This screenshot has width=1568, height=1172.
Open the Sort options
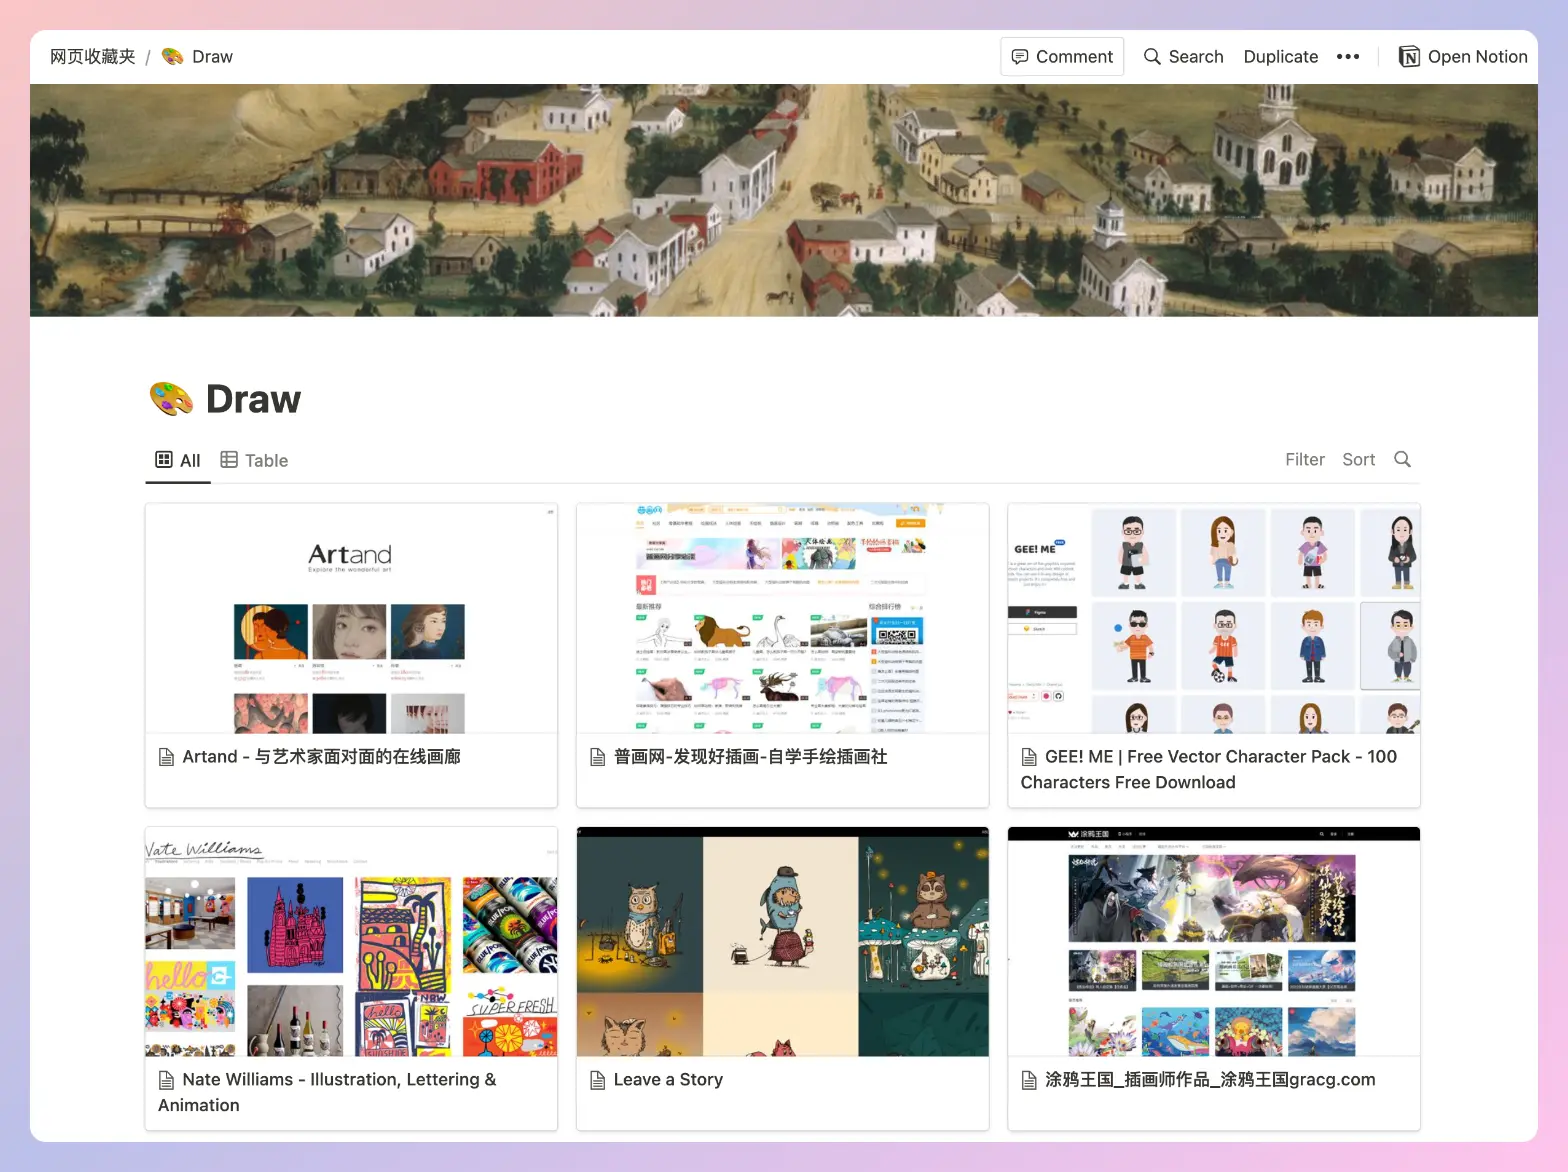click(x=1358, y=459)
